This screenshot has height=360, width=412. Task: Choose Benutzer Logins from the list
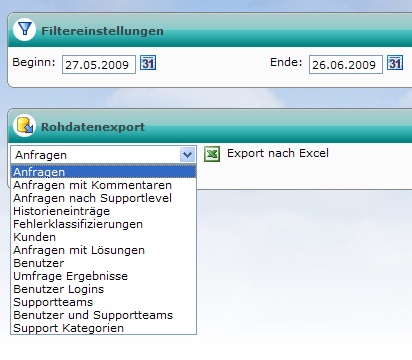click(103, 289)
